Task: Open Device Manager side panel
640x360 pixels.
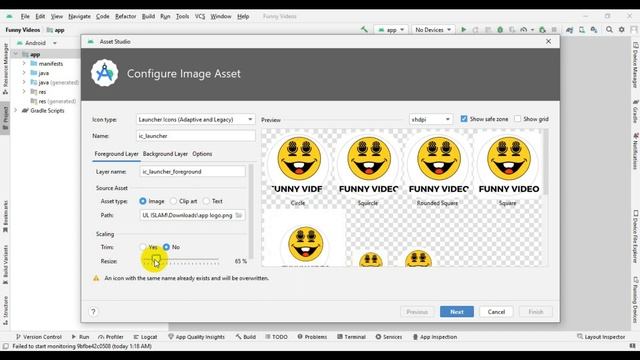Action: click(x=635, y=65)
